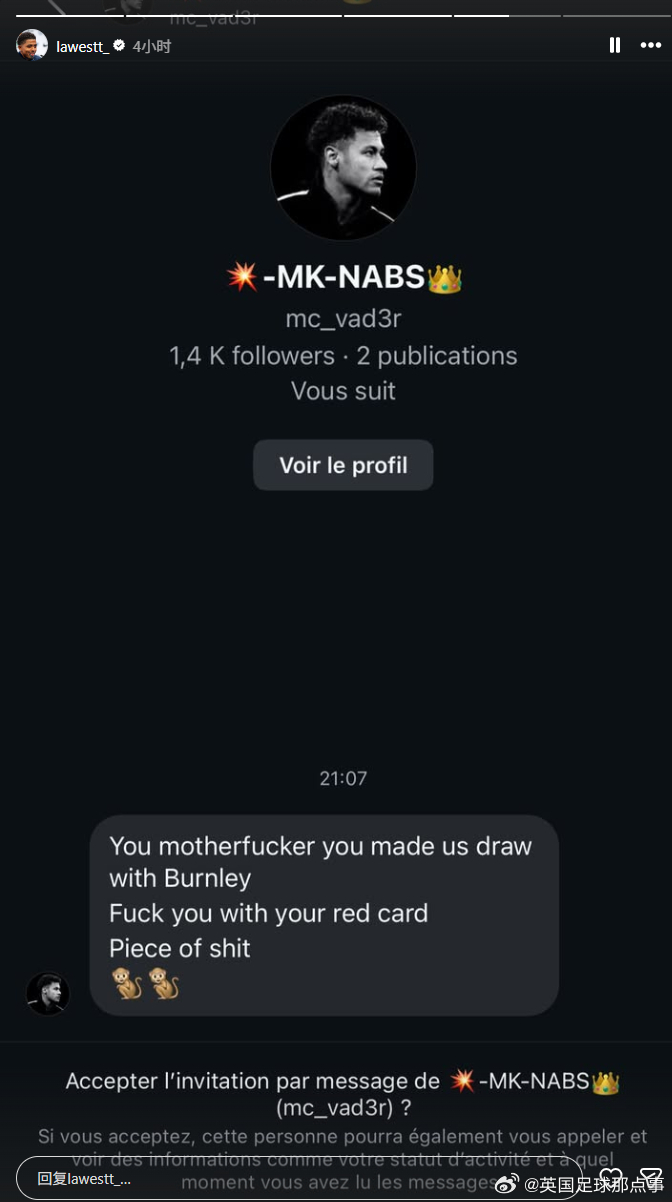Click the large MK-NABS profile picture
672x1202 pixels.
pyautogui.click(x=343, y=168)
